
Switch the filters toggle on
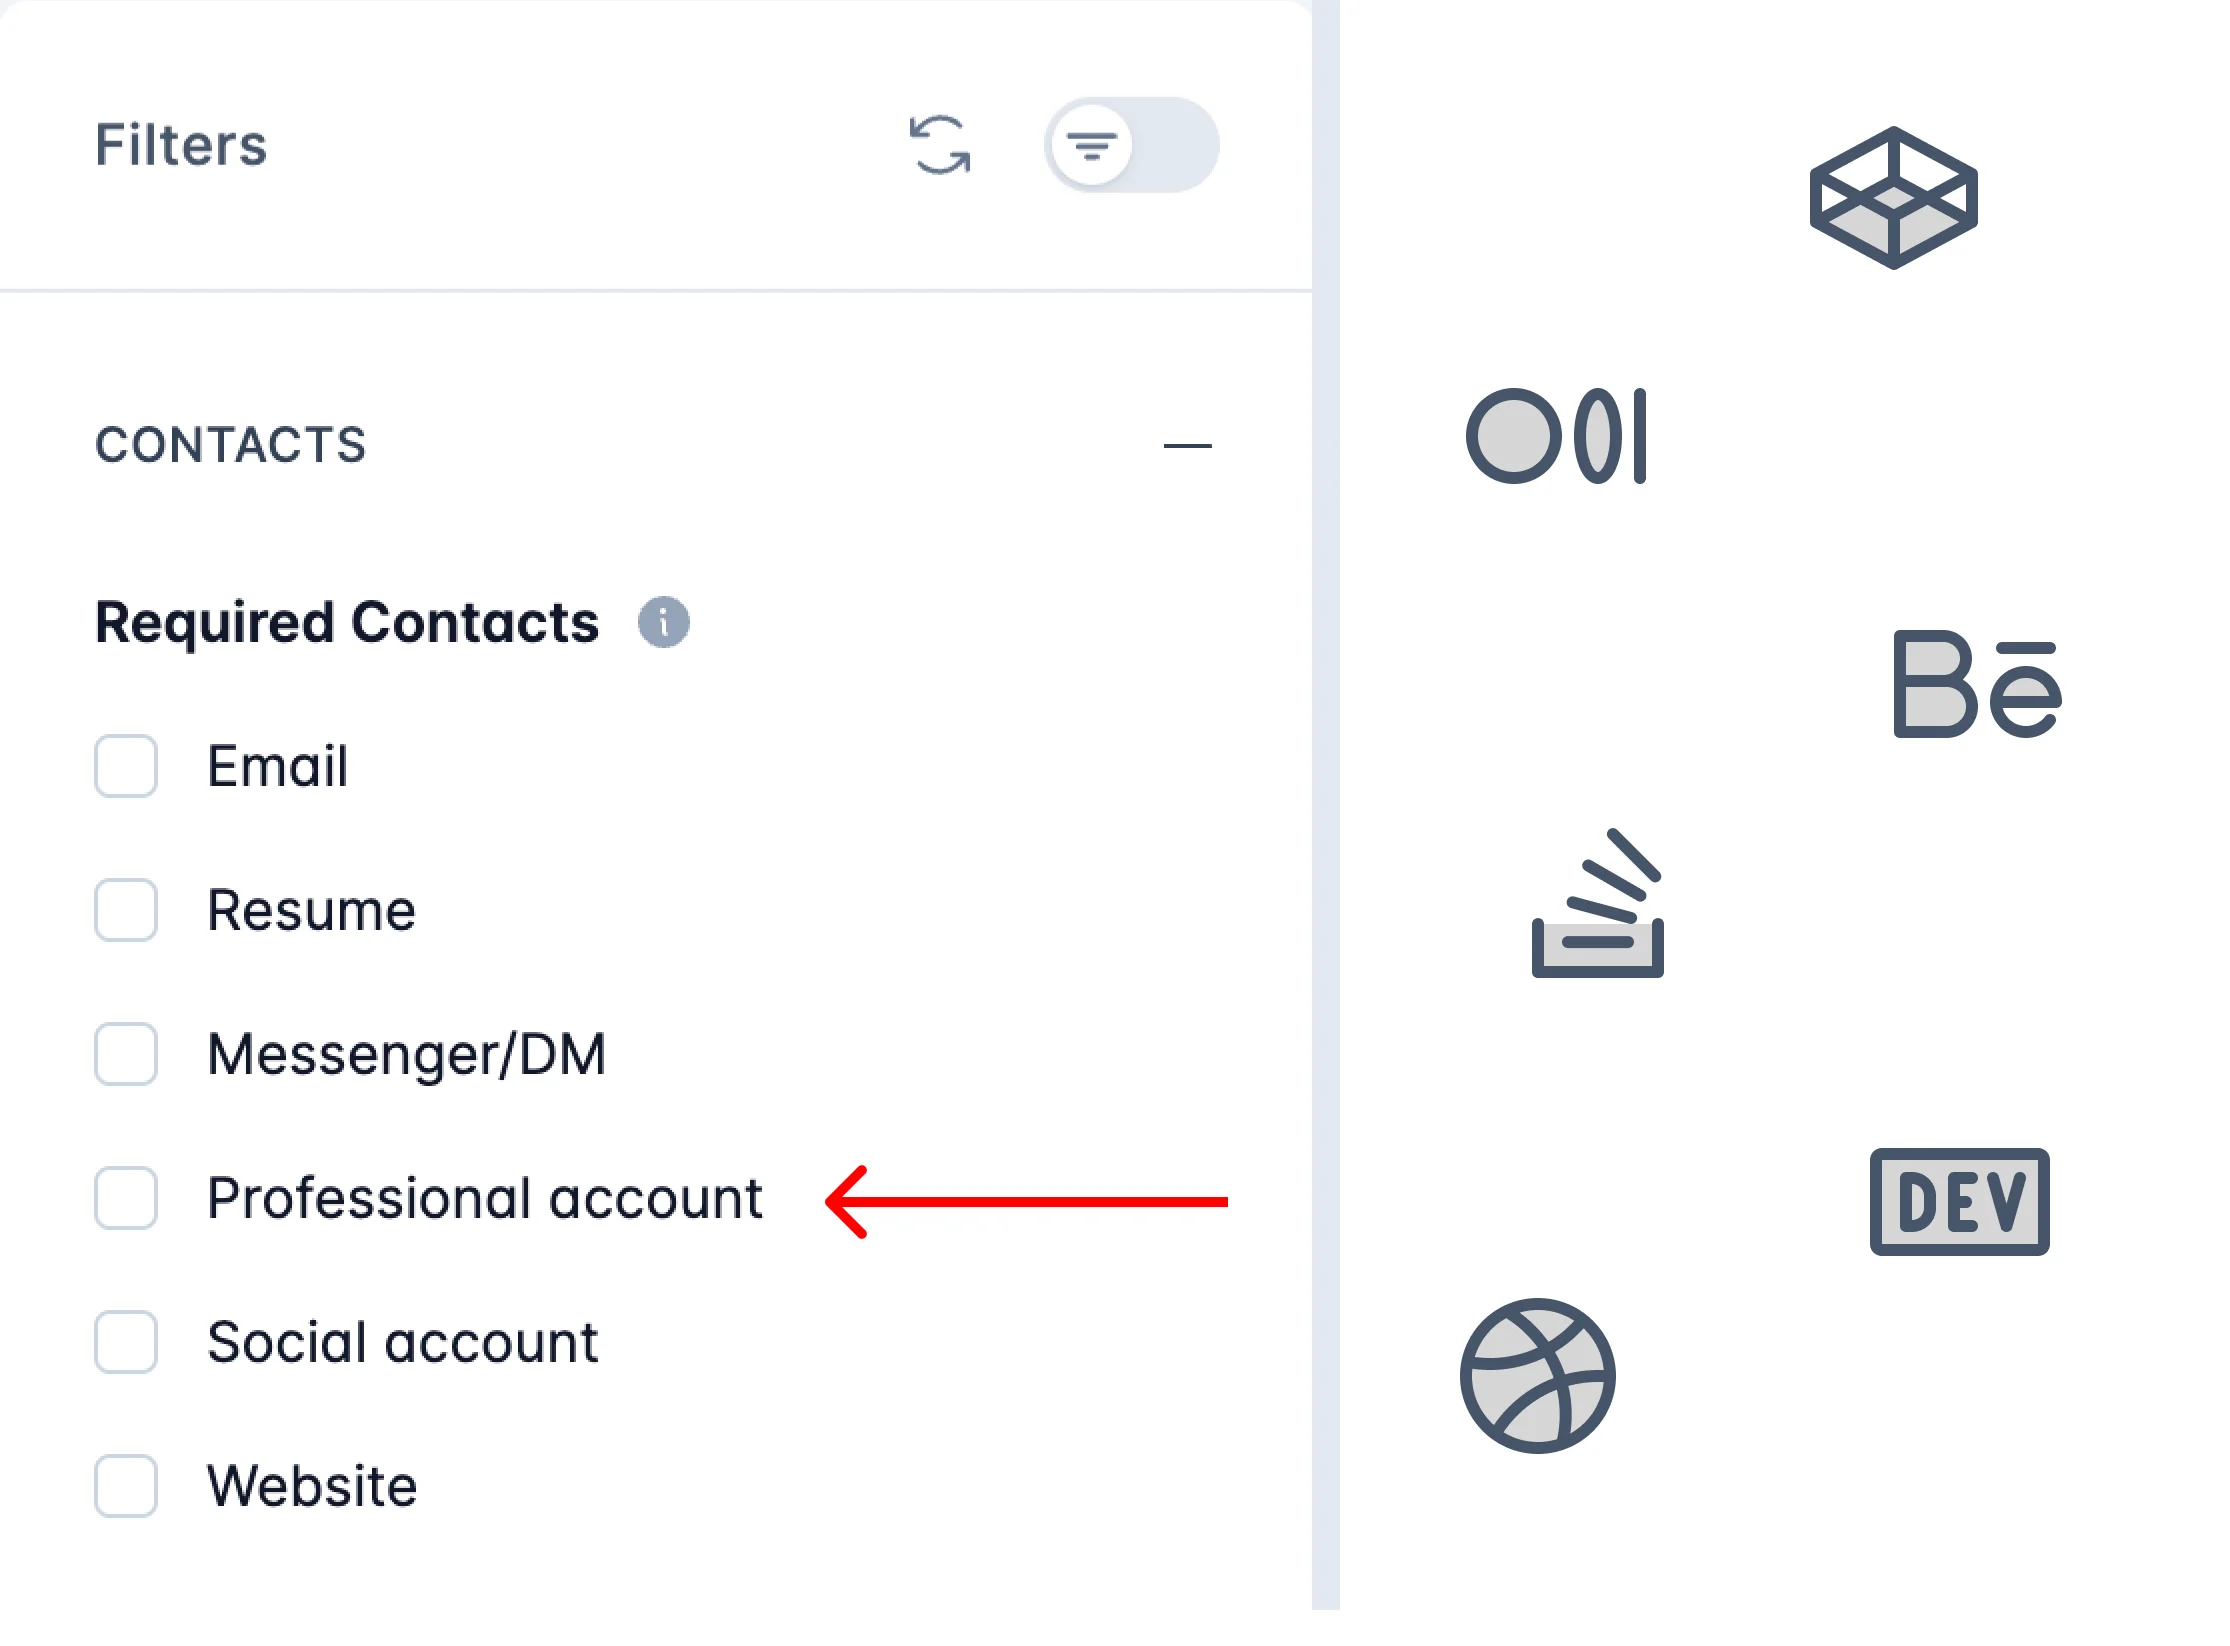pyautogui.click(x=1131, y=146)
